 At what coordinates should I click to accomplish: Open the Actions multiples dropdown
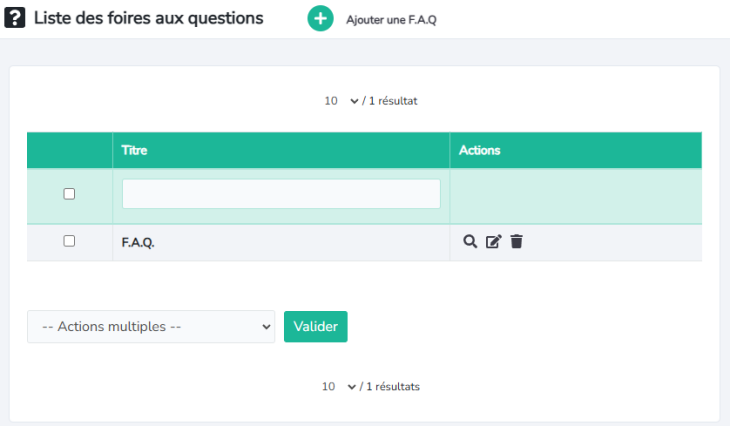pos(151,326)
